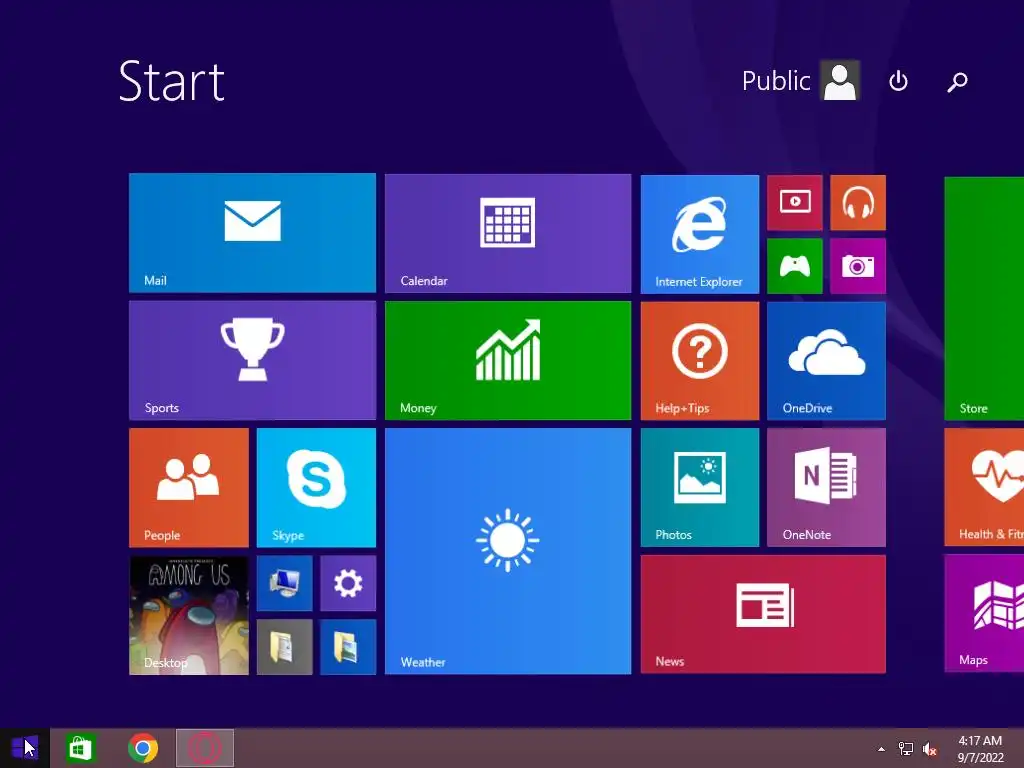Open the Store tile
This screenshot has height=768, width=1024.
984,298
